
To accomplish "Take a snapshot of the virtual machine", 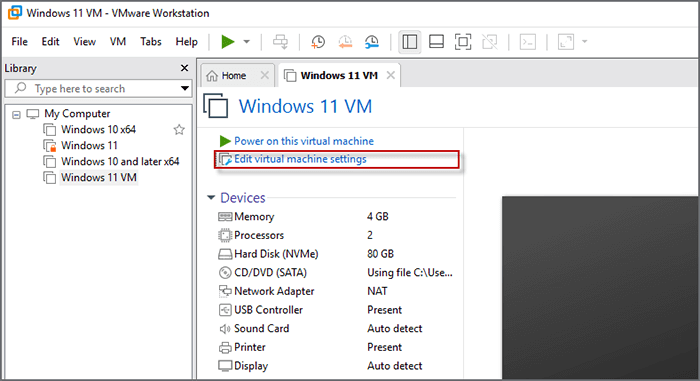I will point(318,42).
